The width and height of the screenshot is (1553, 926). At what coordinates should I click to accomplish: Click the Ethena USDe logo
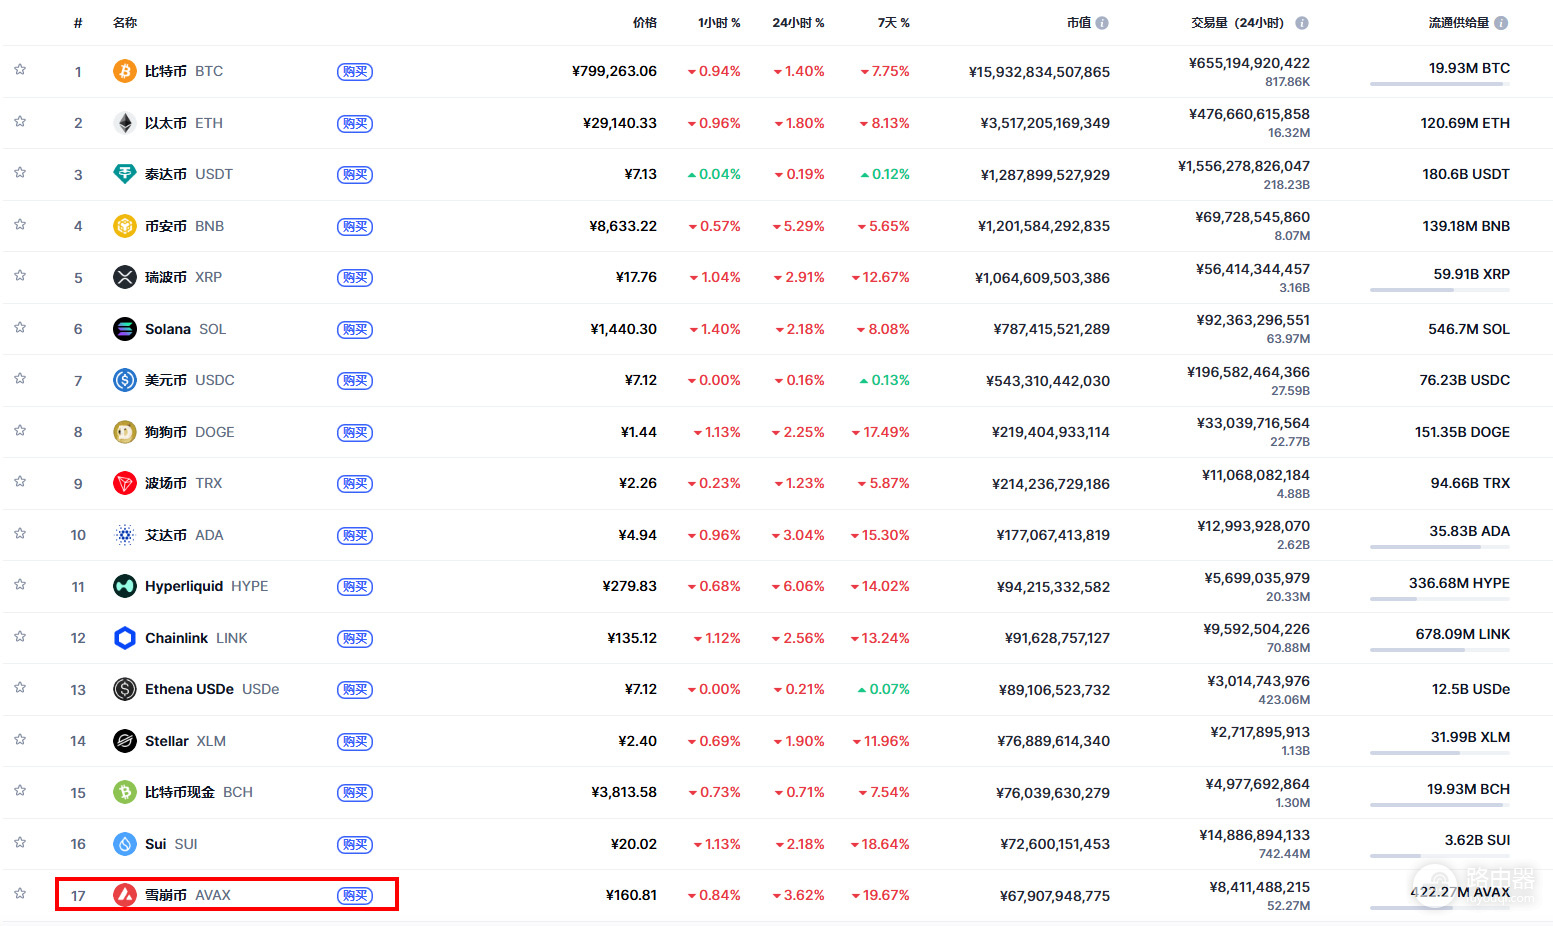(x=125, y=689)
